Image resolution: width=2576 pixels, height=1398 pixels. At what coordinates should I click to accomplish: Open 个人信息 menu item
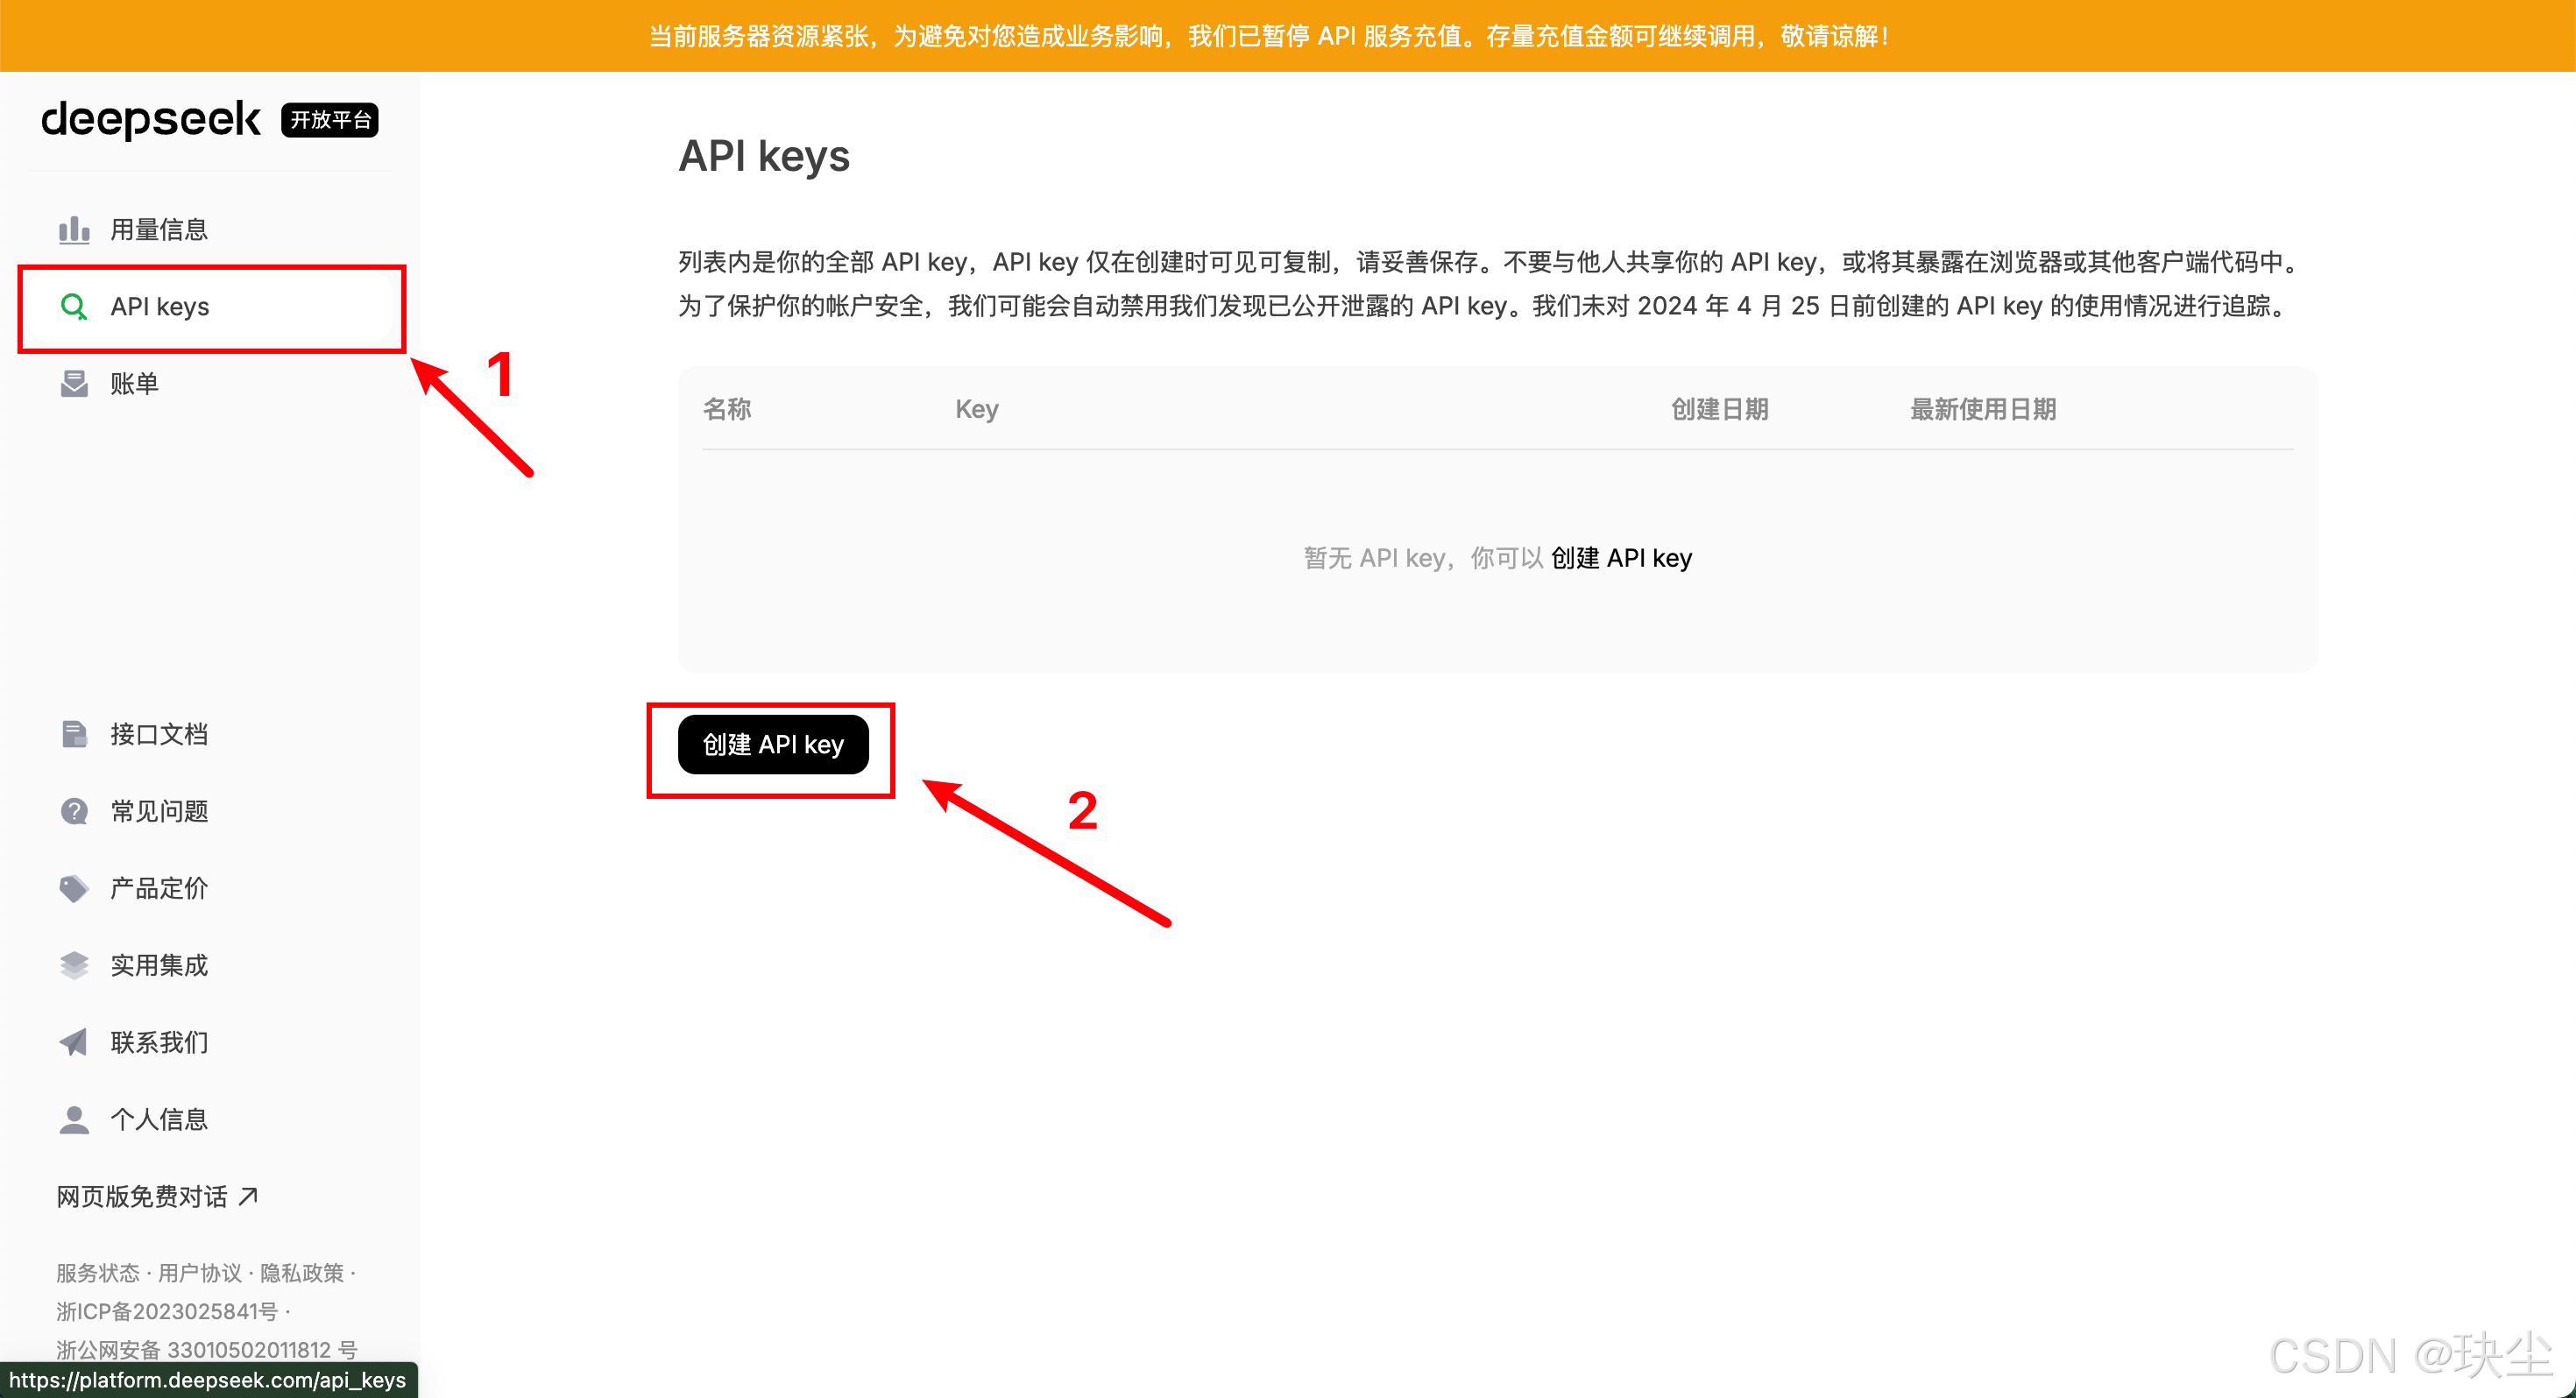159,1119
